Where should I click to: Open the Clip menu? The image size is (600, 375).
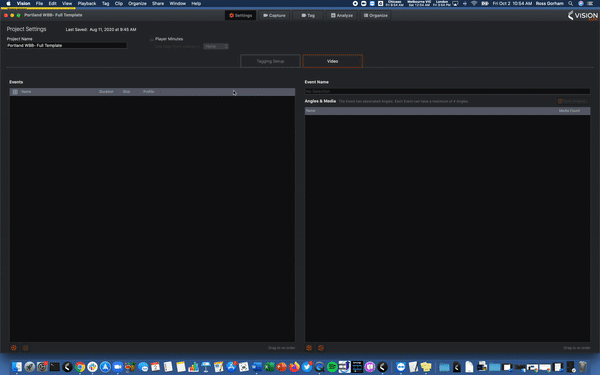[x=119, y=3]
